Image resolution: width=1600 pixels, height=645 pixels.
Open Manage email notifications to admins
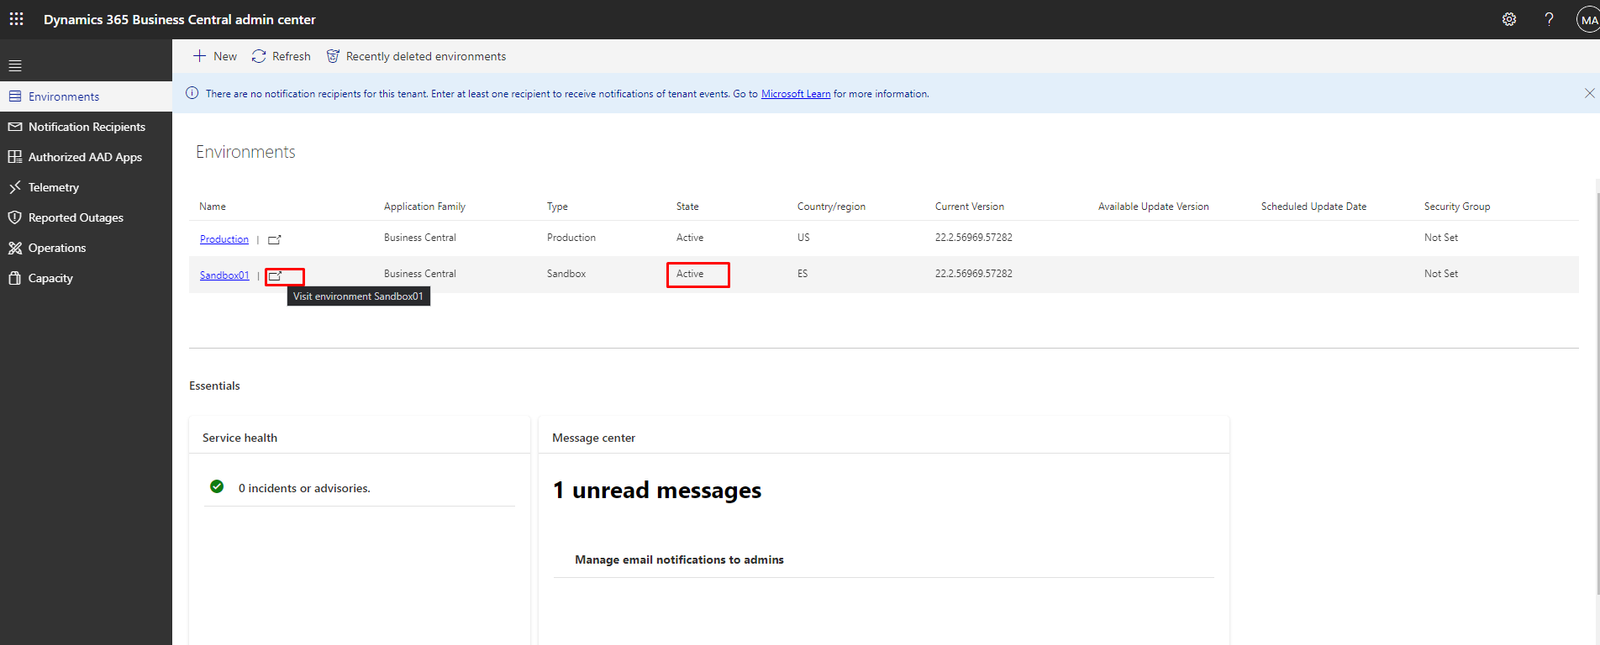pyautogui.click(x=679, y=560)
